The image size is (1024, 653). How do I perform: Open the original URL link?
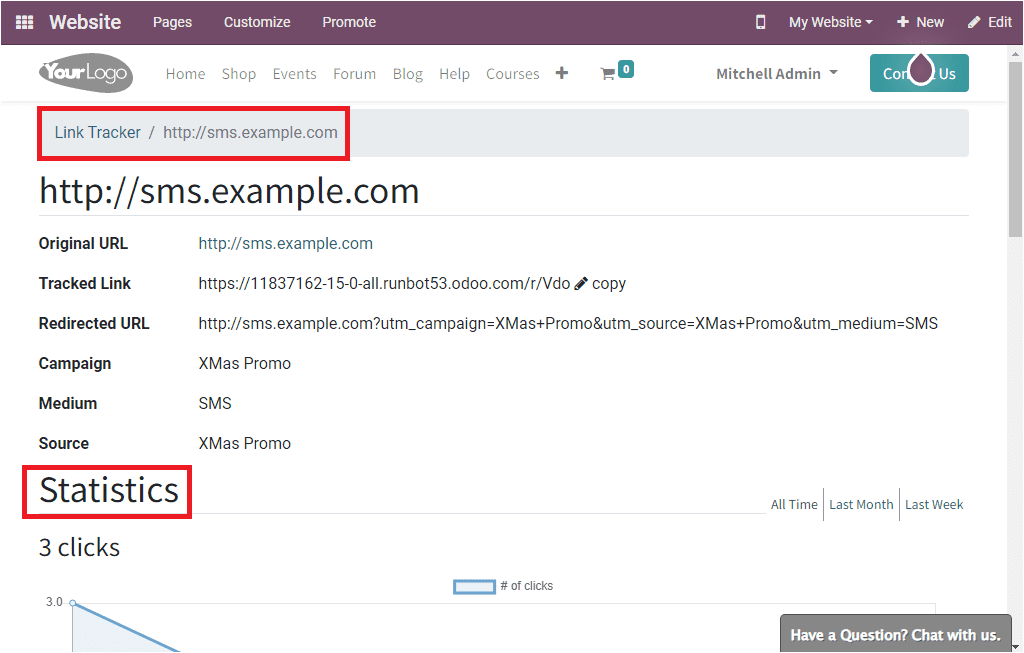pyautogui.click(x=285, y=243)
